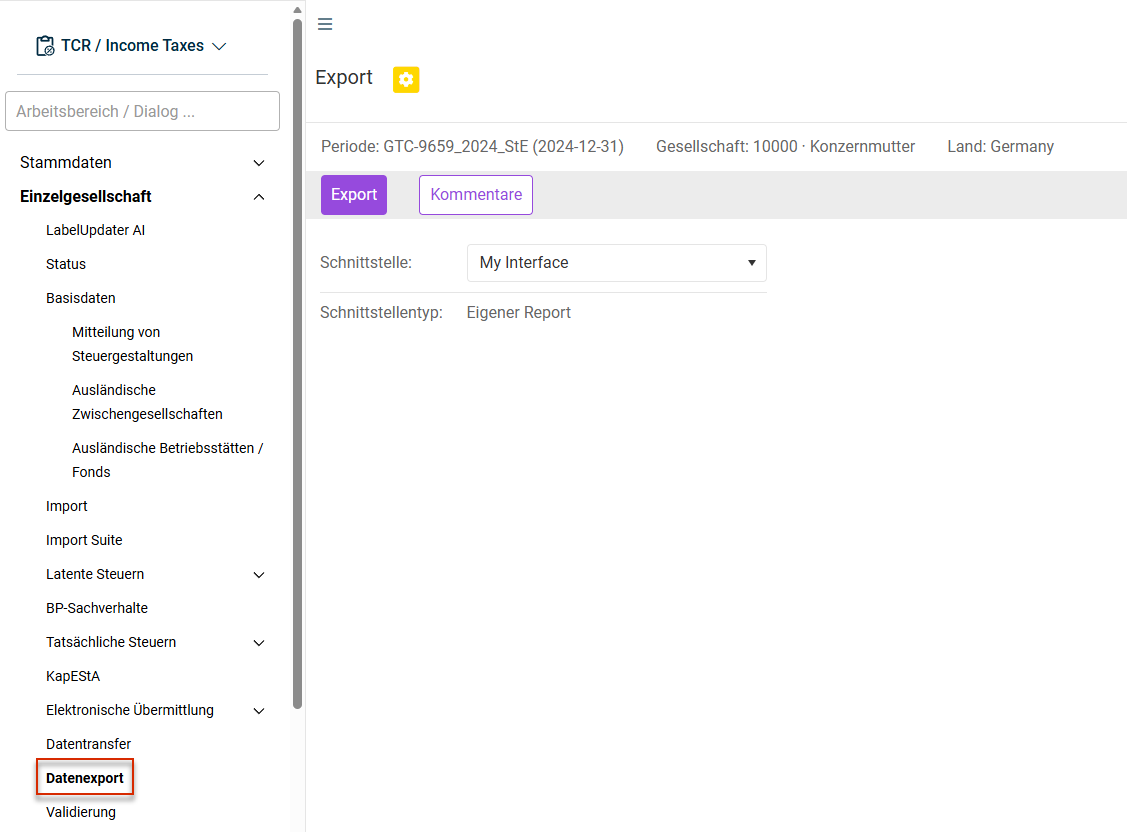The image size is (1127, 832).
Task: Expand the Latente Steuern submenu
Action: coord(259,575)
